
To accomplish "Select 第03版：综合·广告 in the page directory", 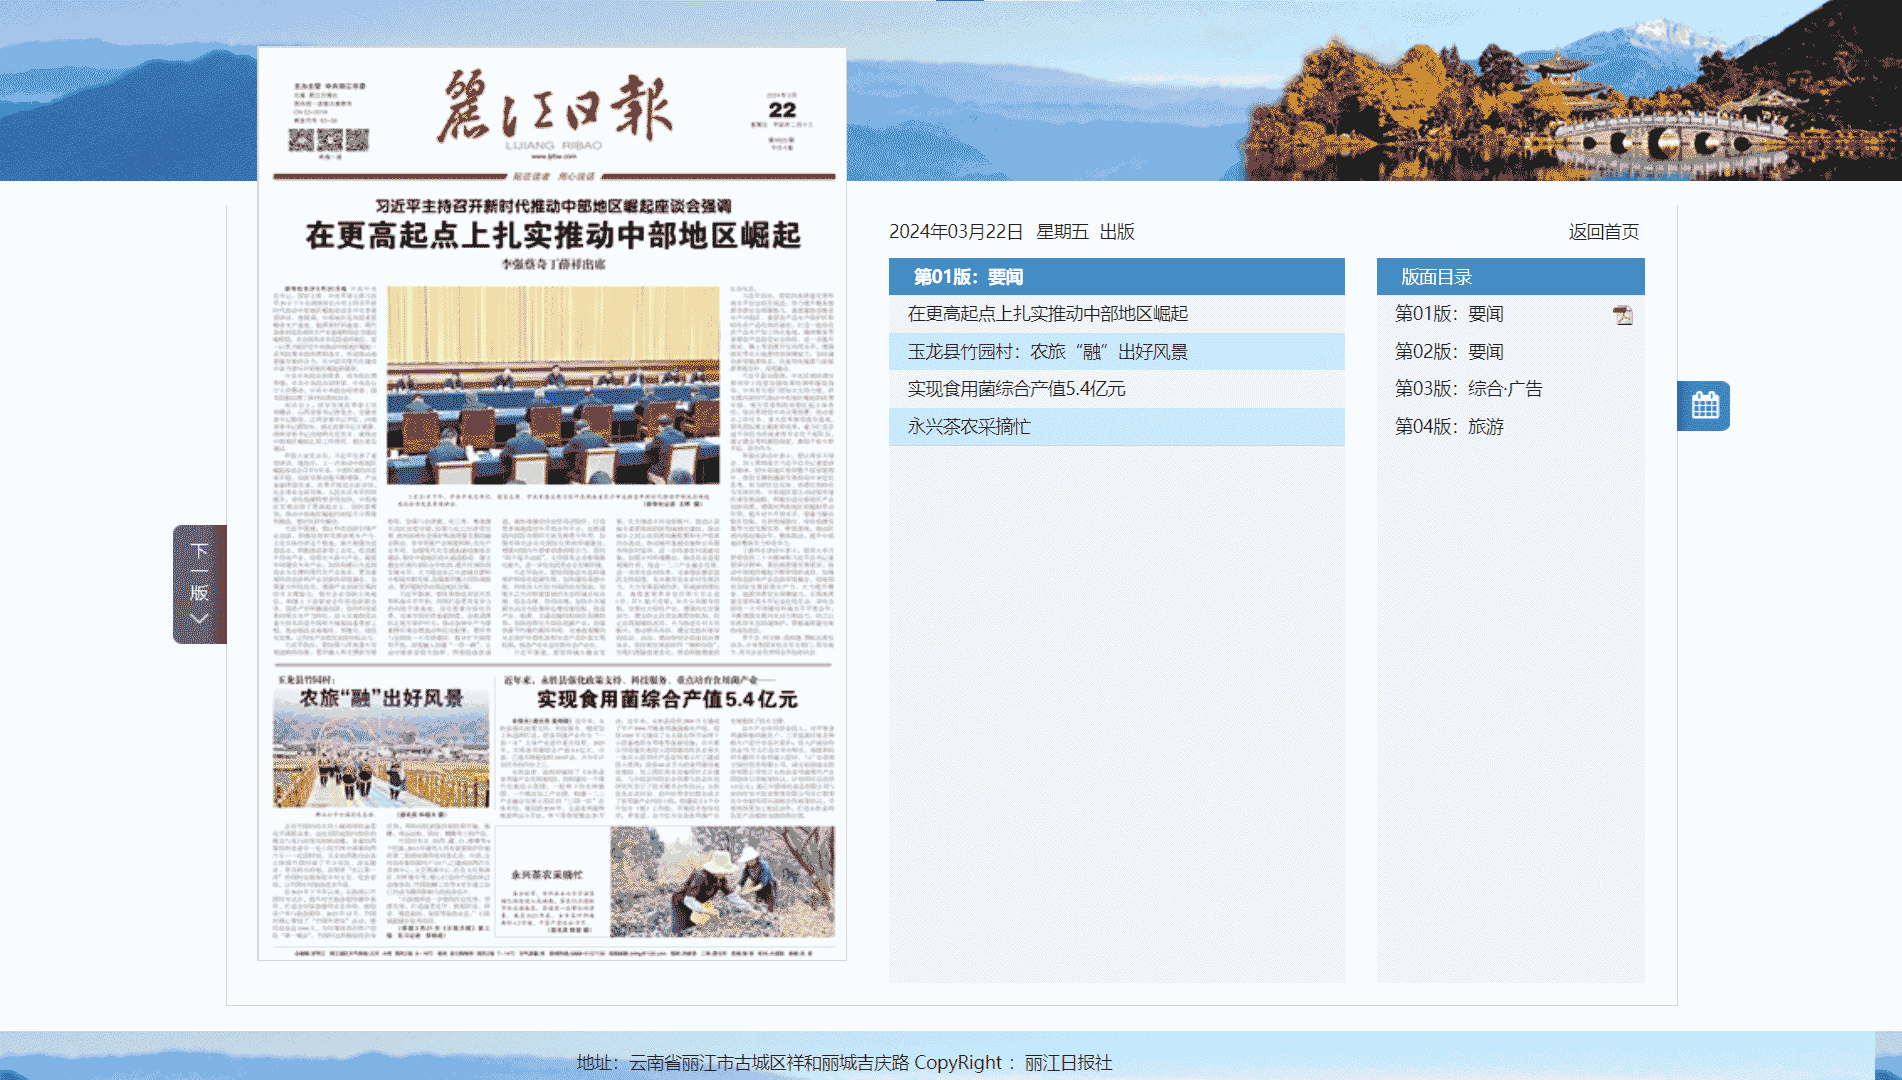I will pyautogui.click(x=1469, y=388).
